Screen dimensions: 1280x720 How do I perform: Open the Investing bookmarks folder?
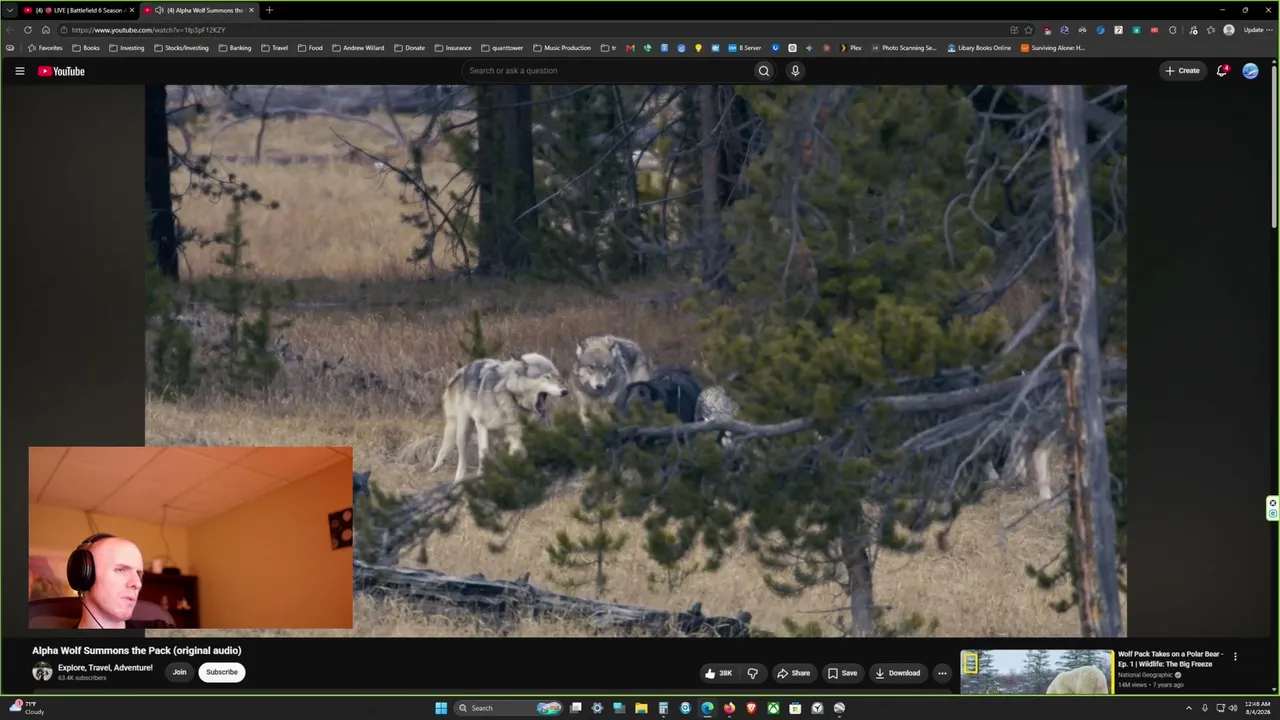click(x=127, y=48)
